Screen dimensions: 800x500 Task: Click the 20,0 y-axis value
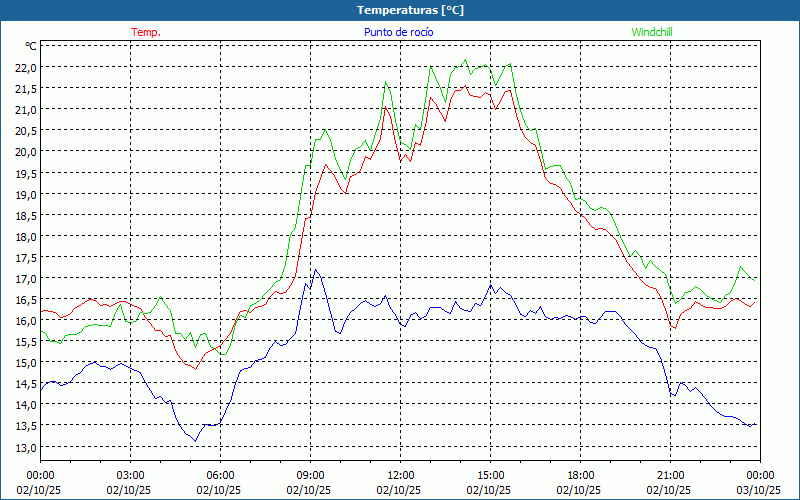pos(25,152)
